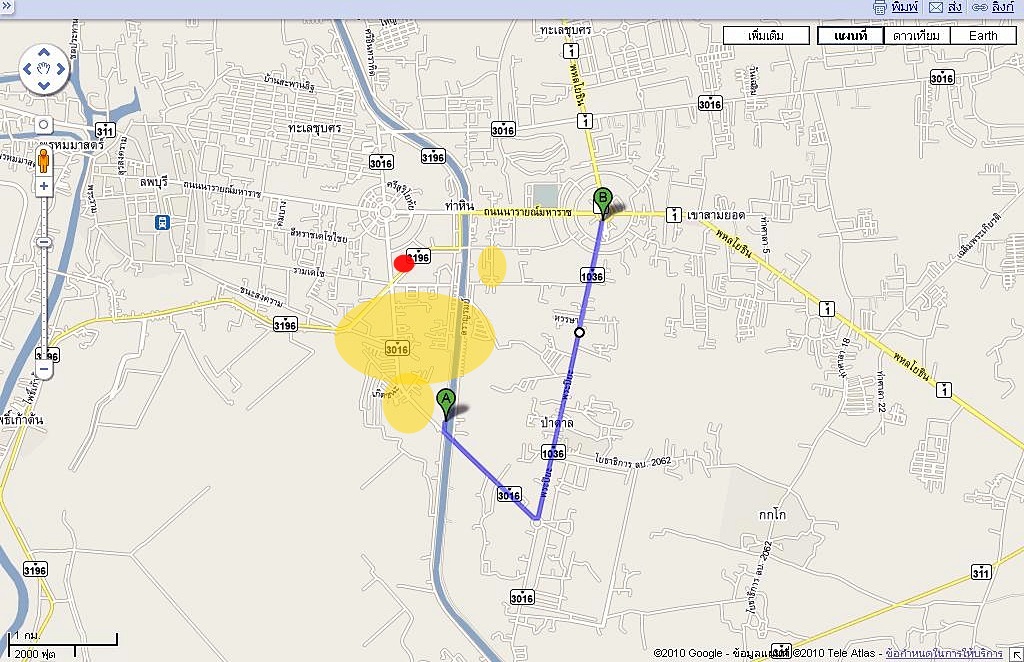
Task: Click the white waypoint circle on the route
Action: (x=579, y=332)
